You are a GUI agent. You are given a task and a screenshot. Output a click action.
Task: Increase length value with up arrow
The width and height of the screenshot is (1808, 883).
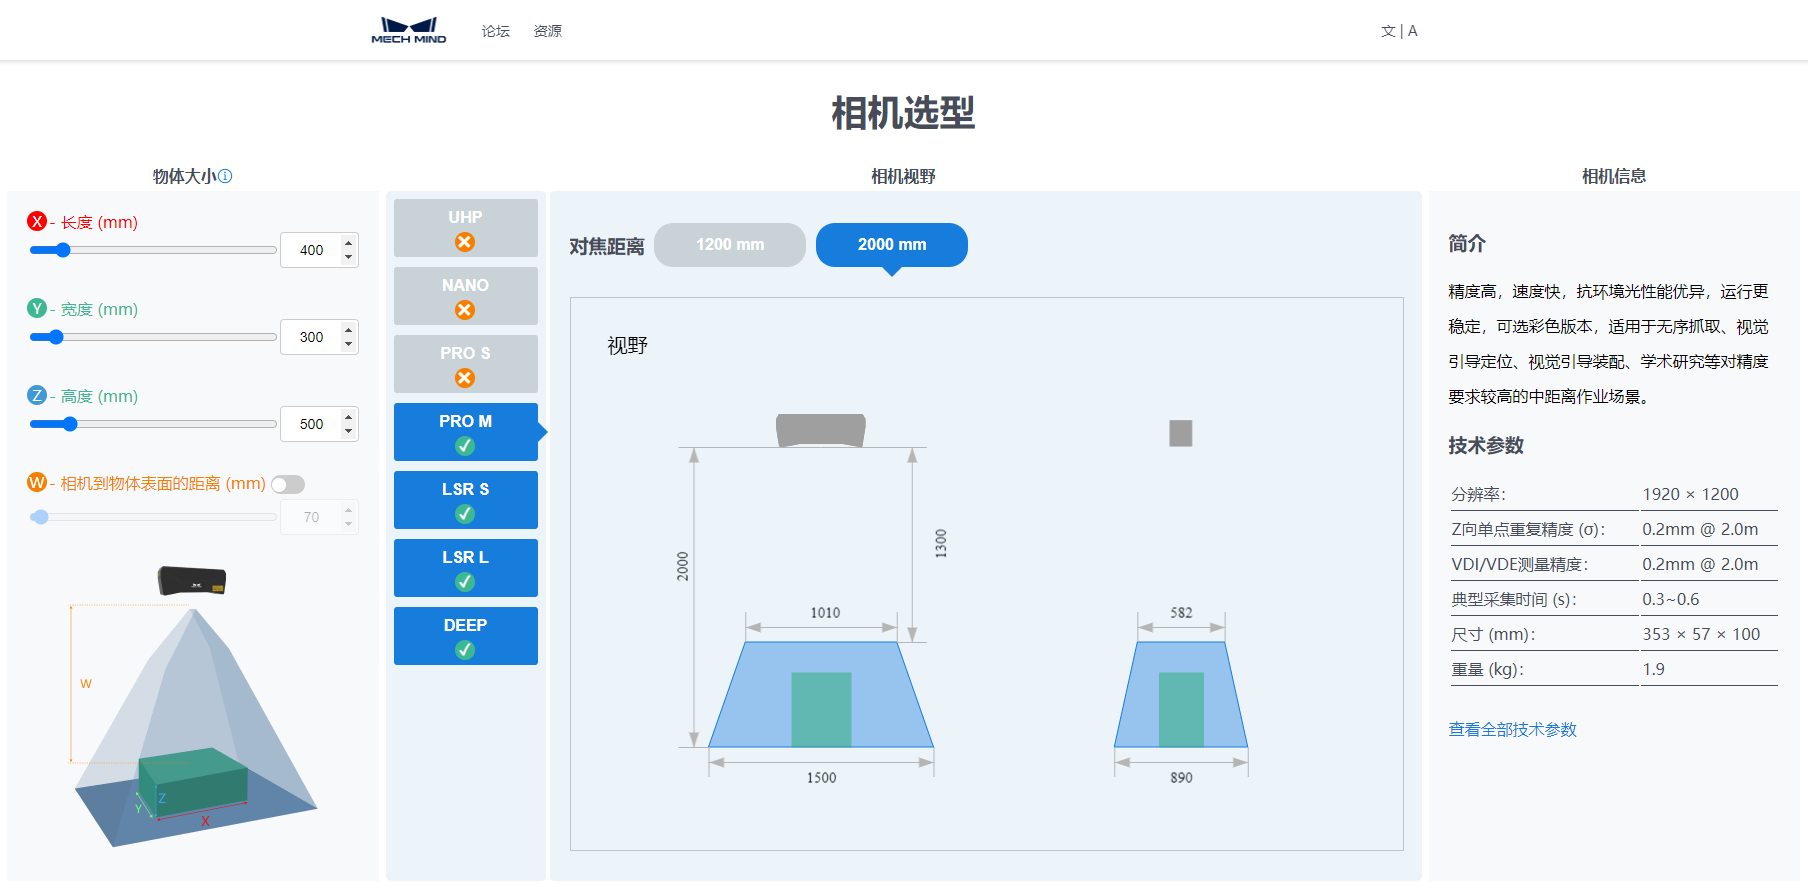(x=348, y=242)
